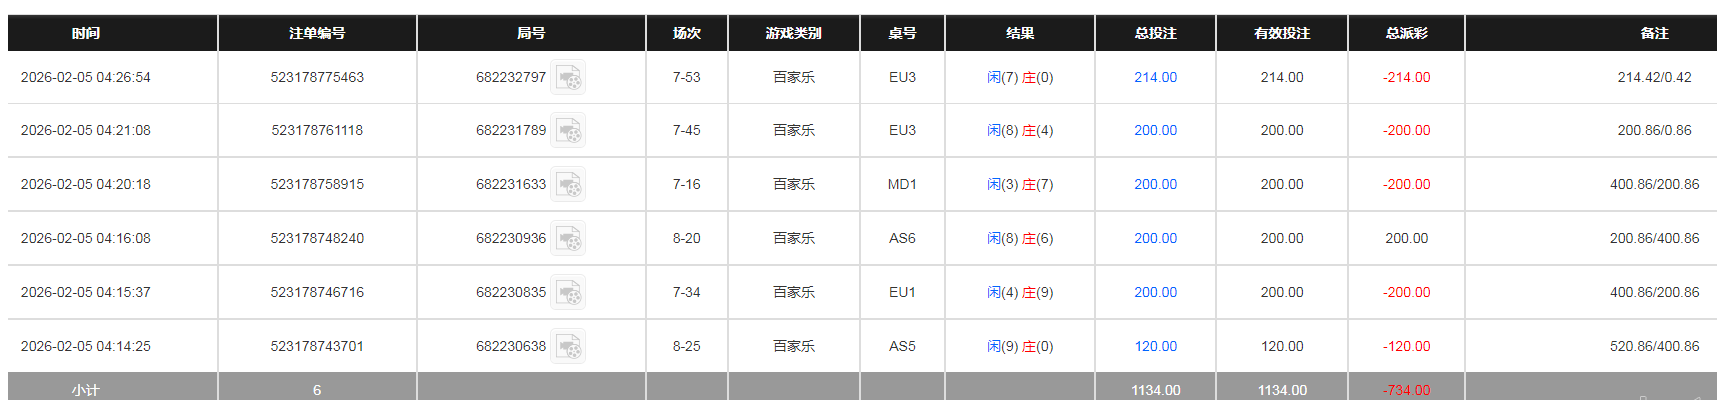Viewport: 1717px width, 400px height.
Task: Open result 闲(9) 庄(0) for table AS5
Action: coord(1019,346)
